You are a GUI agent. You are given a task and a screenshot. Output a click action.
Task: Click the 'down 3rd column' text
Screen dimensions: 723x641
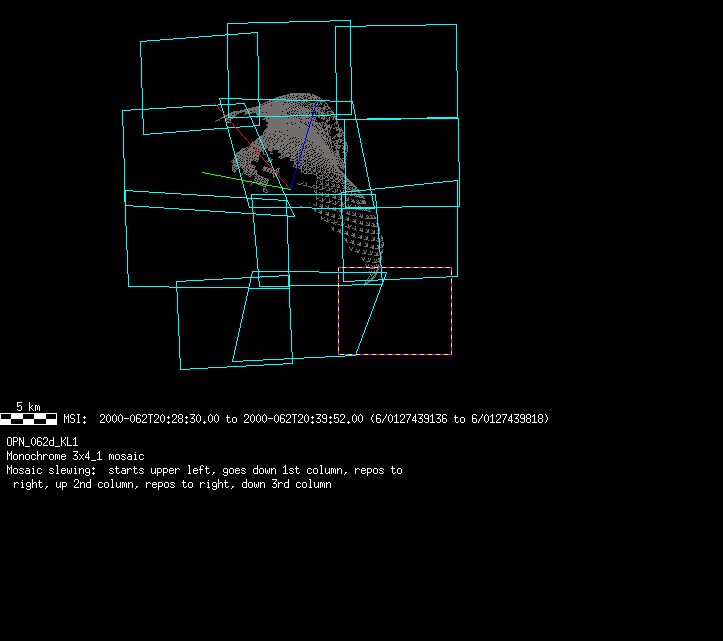click(286, 484)
